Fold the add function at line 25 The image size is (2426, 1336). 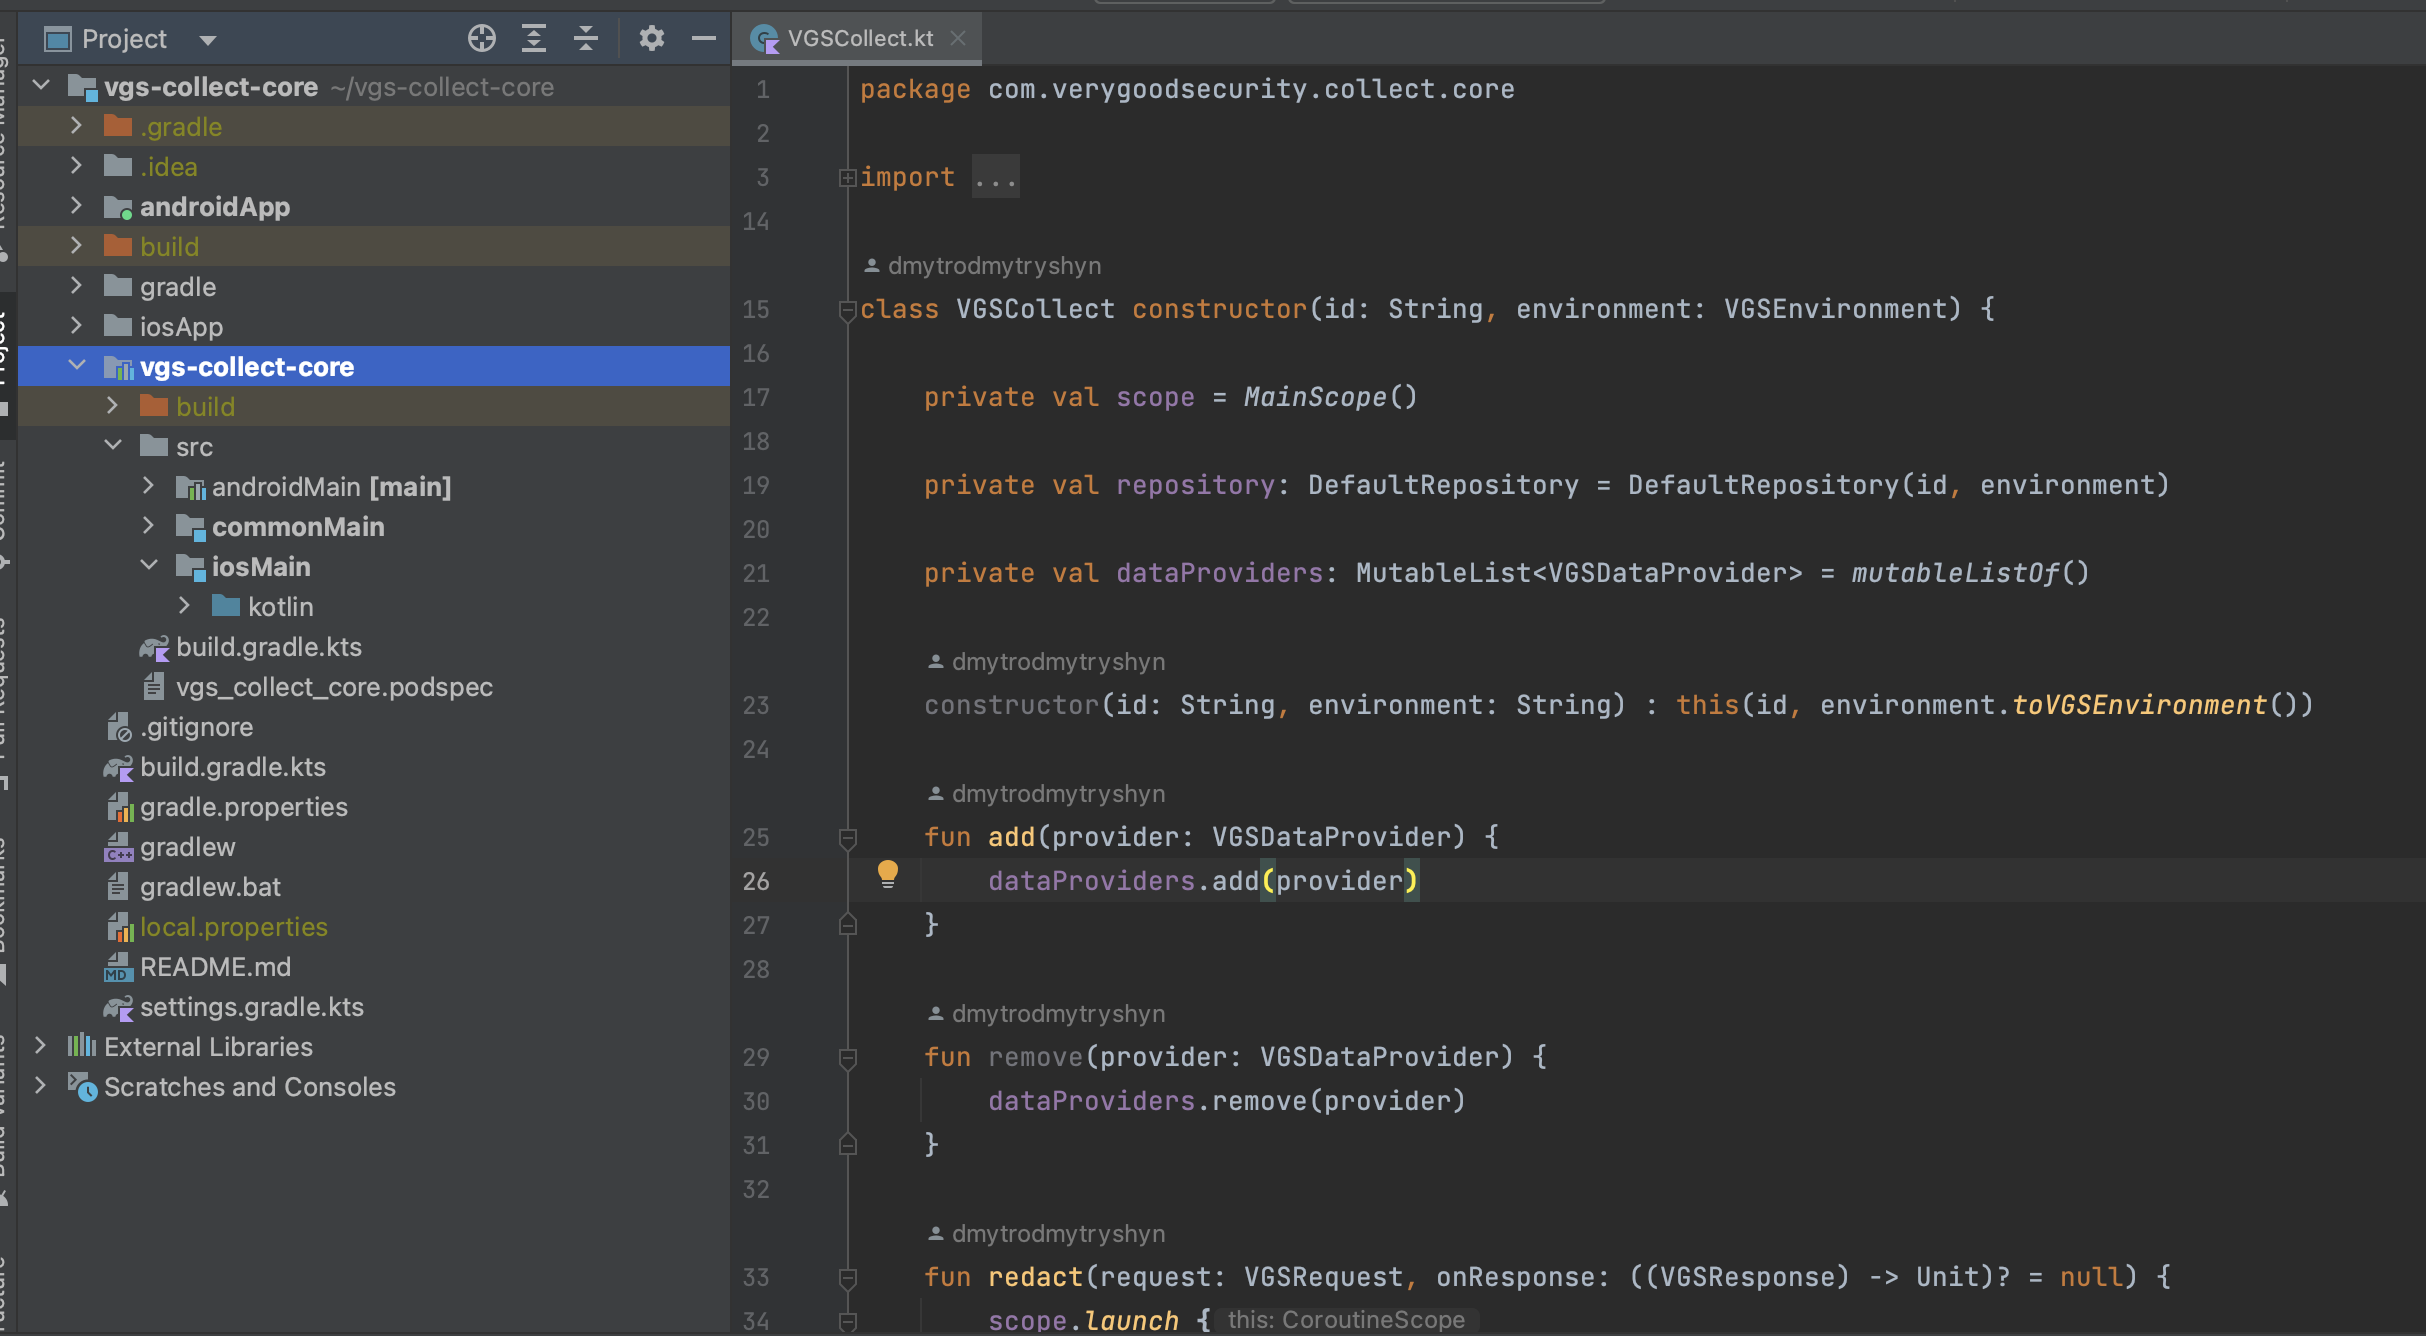[847, 837]
